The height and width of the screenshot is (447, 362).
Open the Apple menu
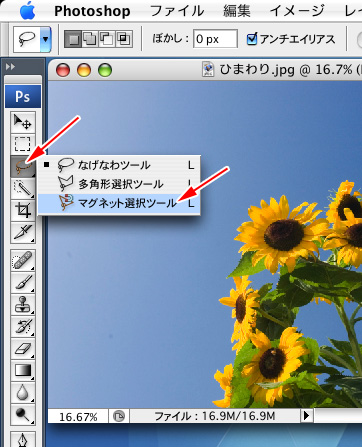[x=28, y=11]
